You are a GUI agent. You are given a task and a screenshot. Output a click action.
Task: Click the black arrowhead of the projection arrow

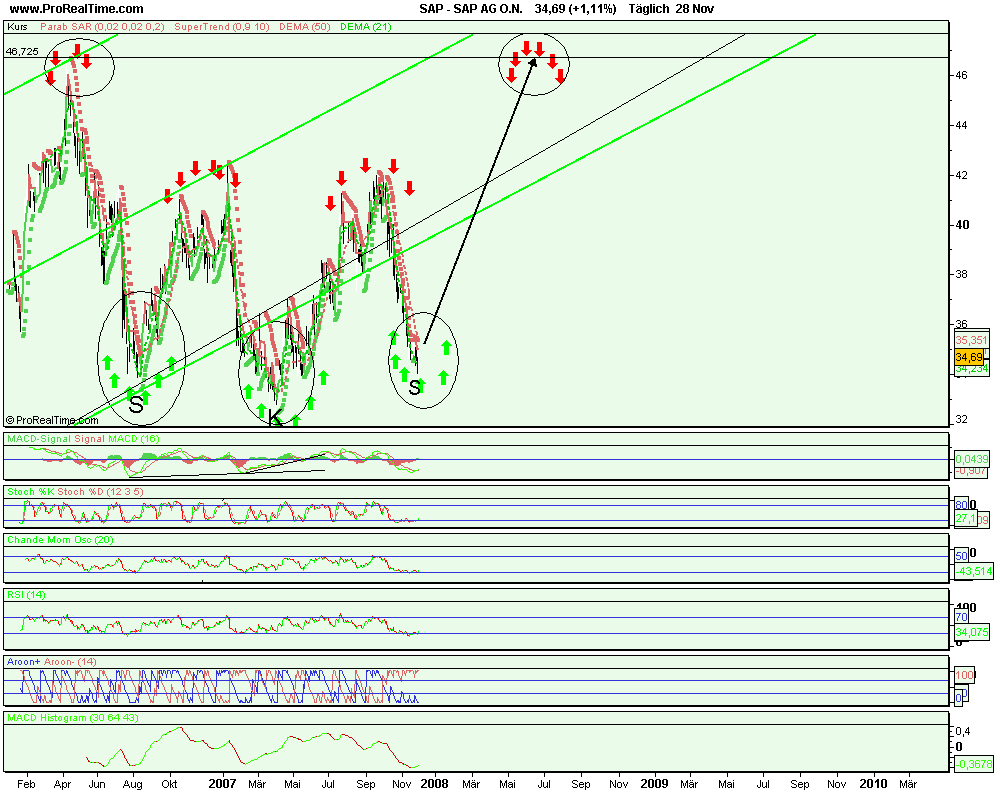pos(533,62)
